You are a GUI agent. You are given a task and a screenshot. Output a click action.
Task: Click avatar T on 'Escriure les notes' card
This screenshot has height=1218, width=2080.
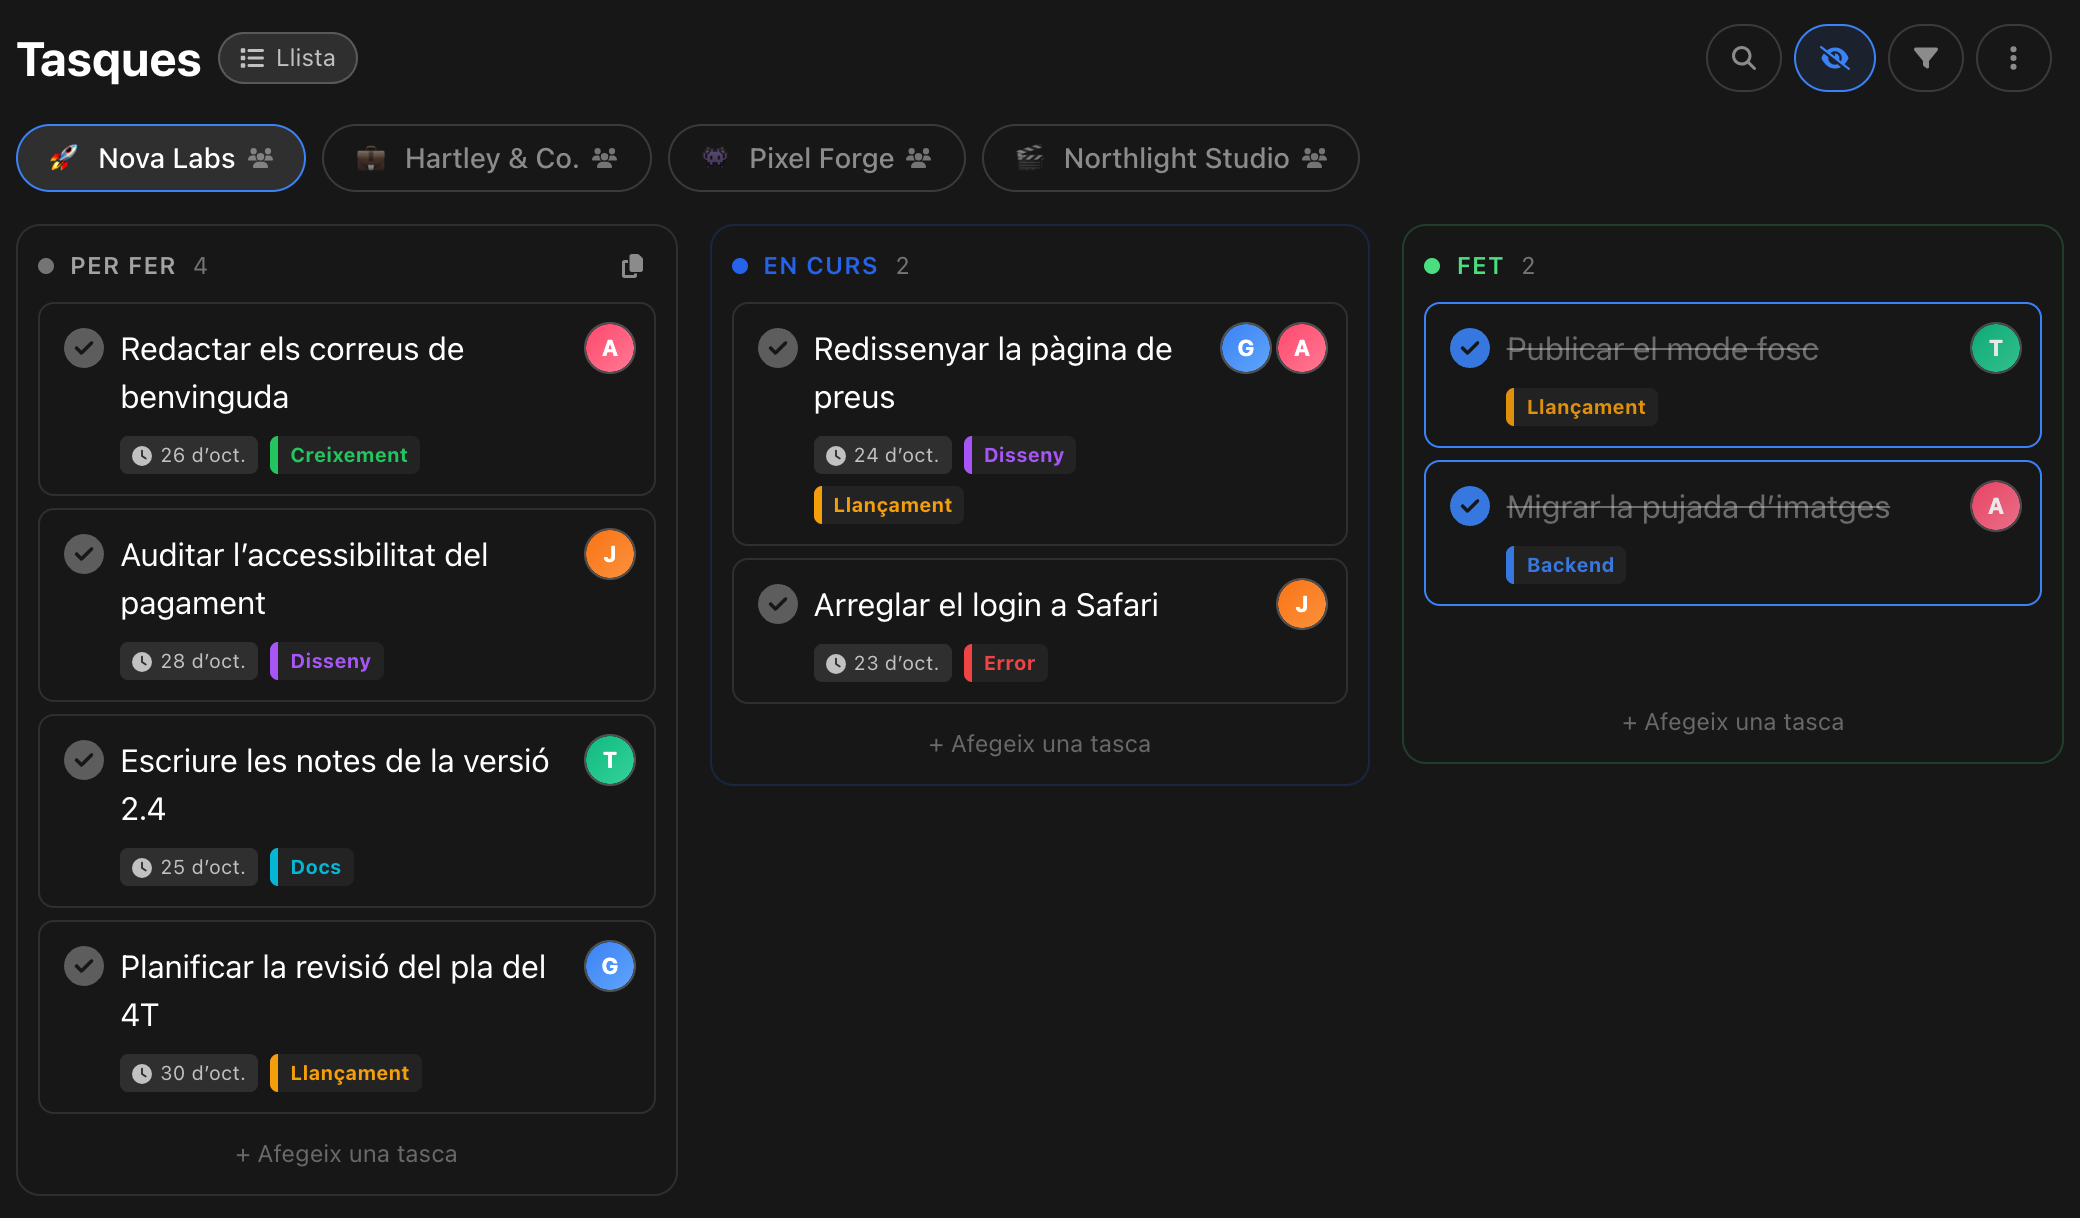[610, 760]
